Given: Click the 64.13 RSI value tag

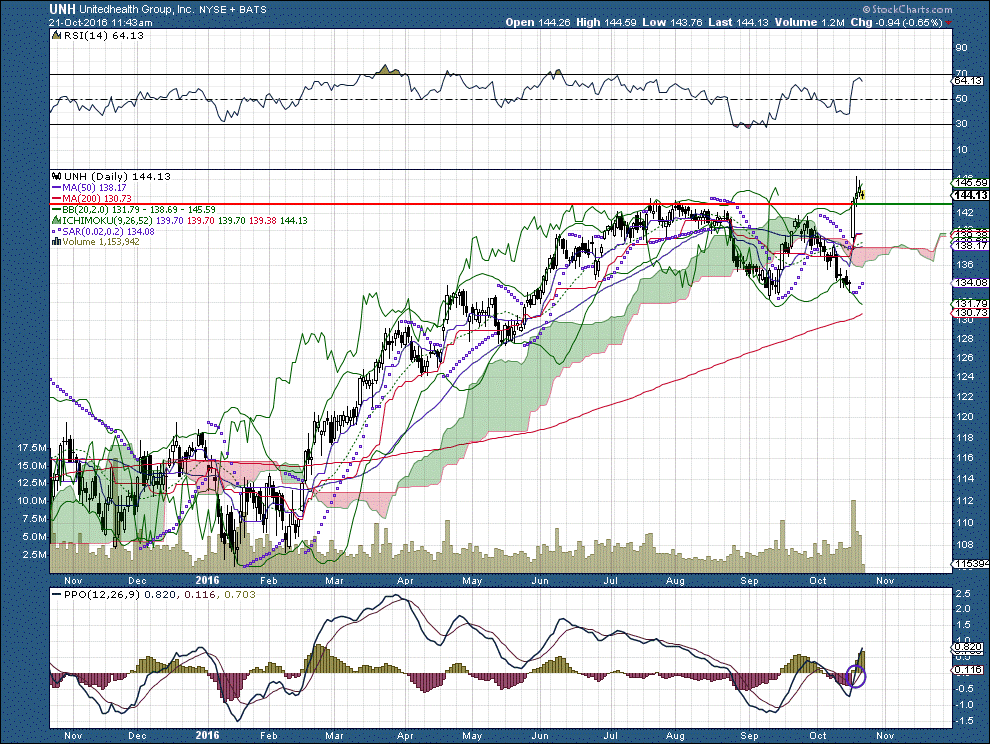Looking at the screenshot, I should 968,81.
